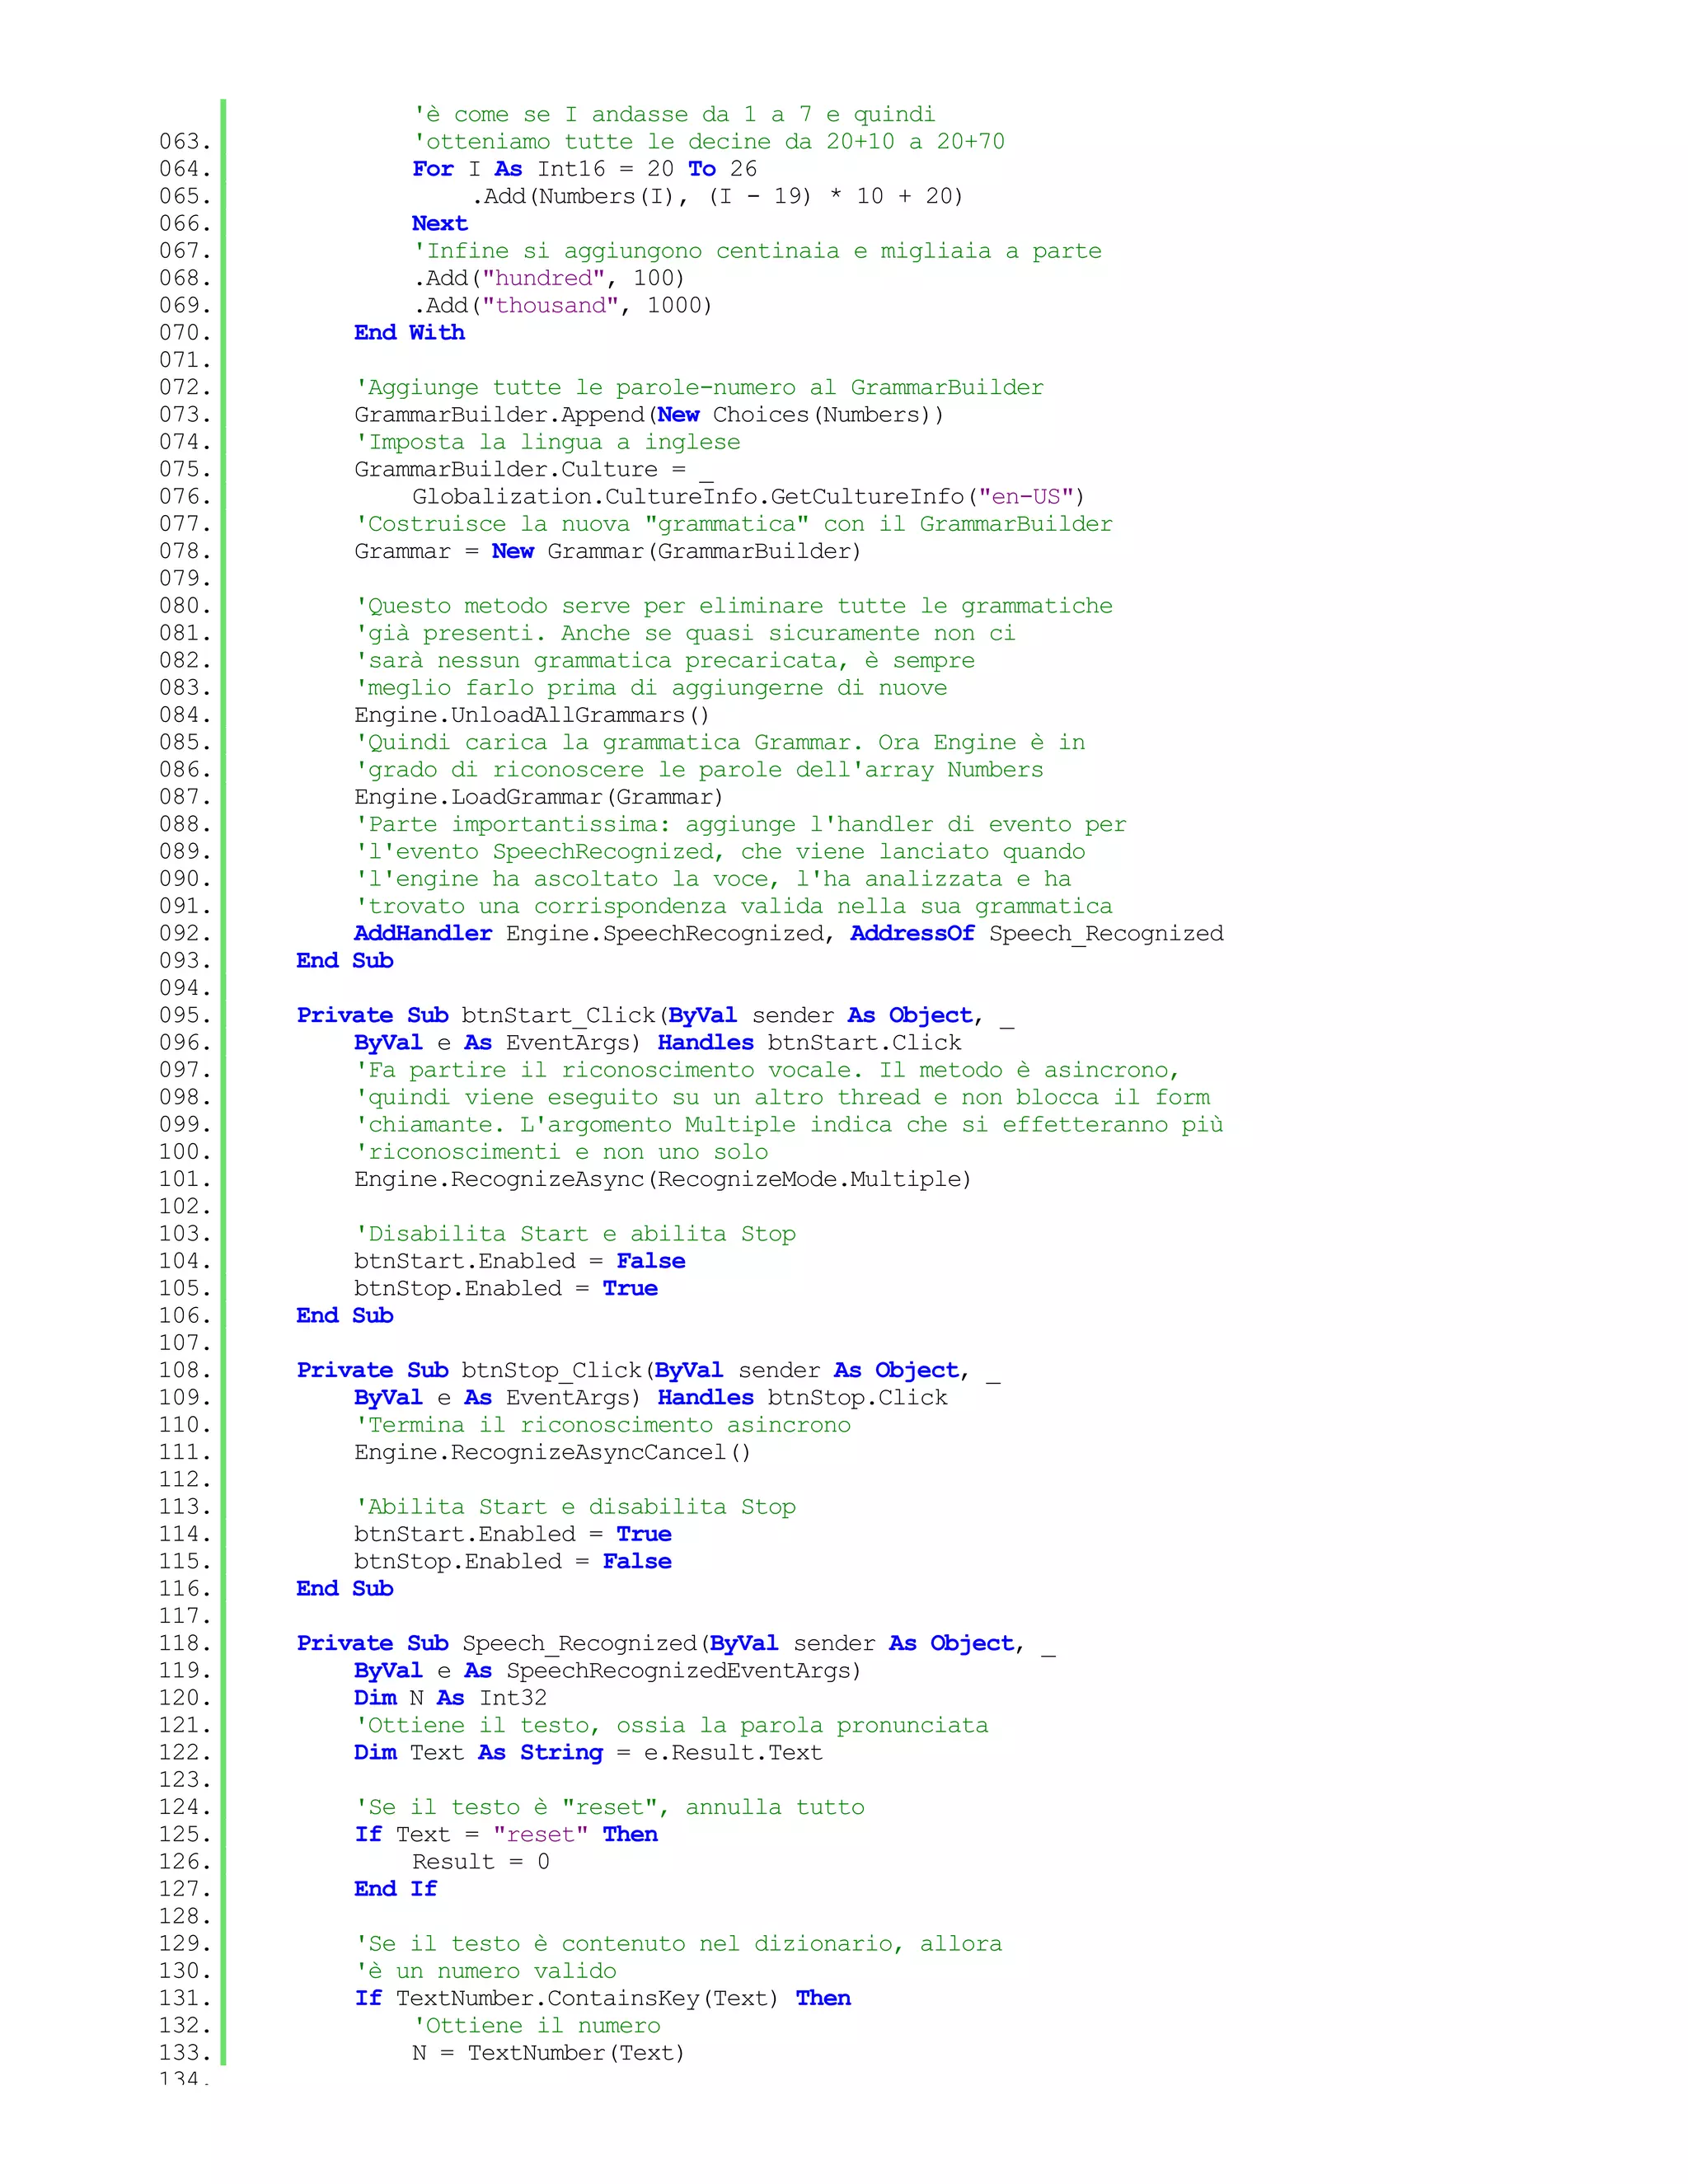Click the comment 'Parte importantissima: aggiunge l'handler
This screenshot has width=1688, height=2184.
pos(740,825)
